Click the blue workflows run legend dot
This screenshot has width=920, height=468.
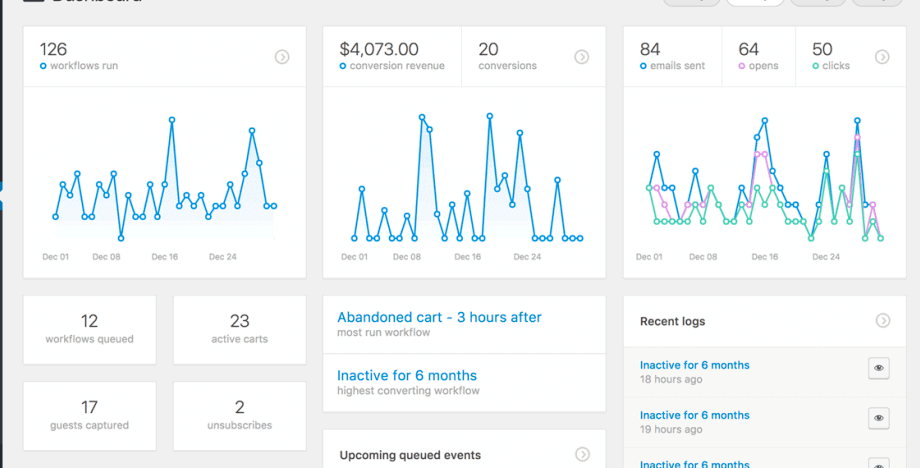(x=43, y=66)
